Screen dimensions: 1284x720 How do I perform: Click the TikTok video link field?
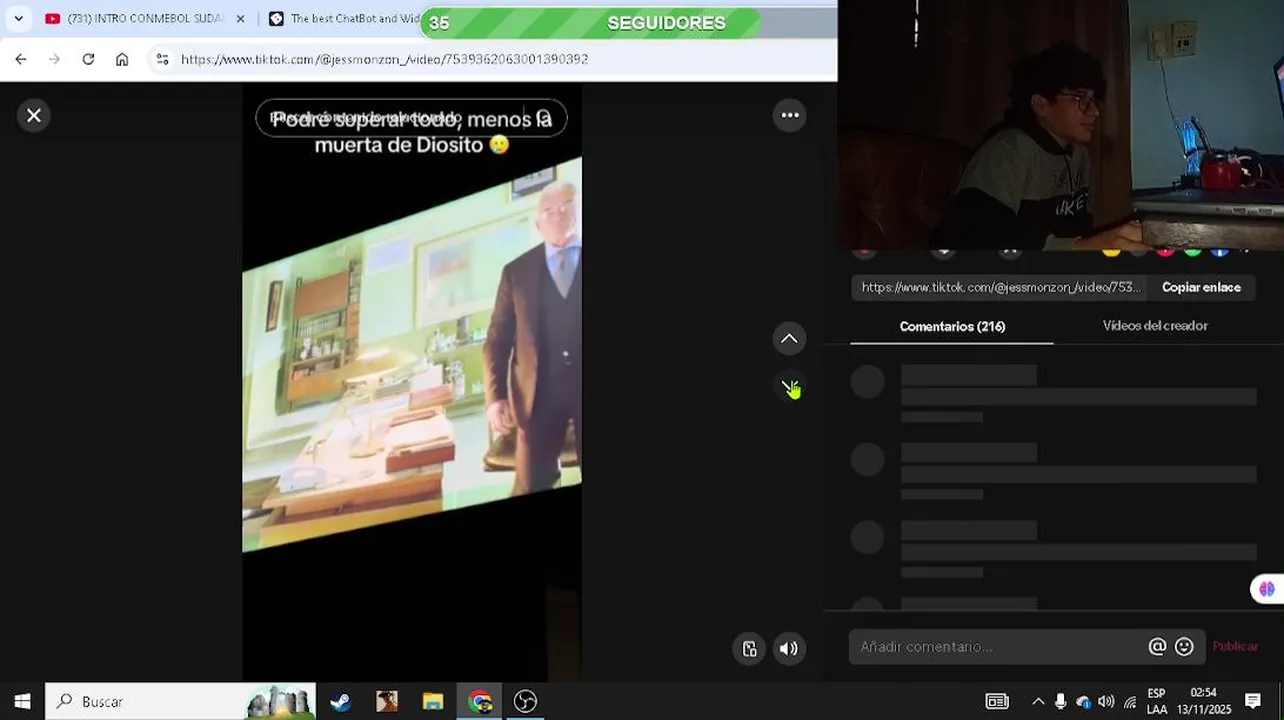(x=1001, y=287)
